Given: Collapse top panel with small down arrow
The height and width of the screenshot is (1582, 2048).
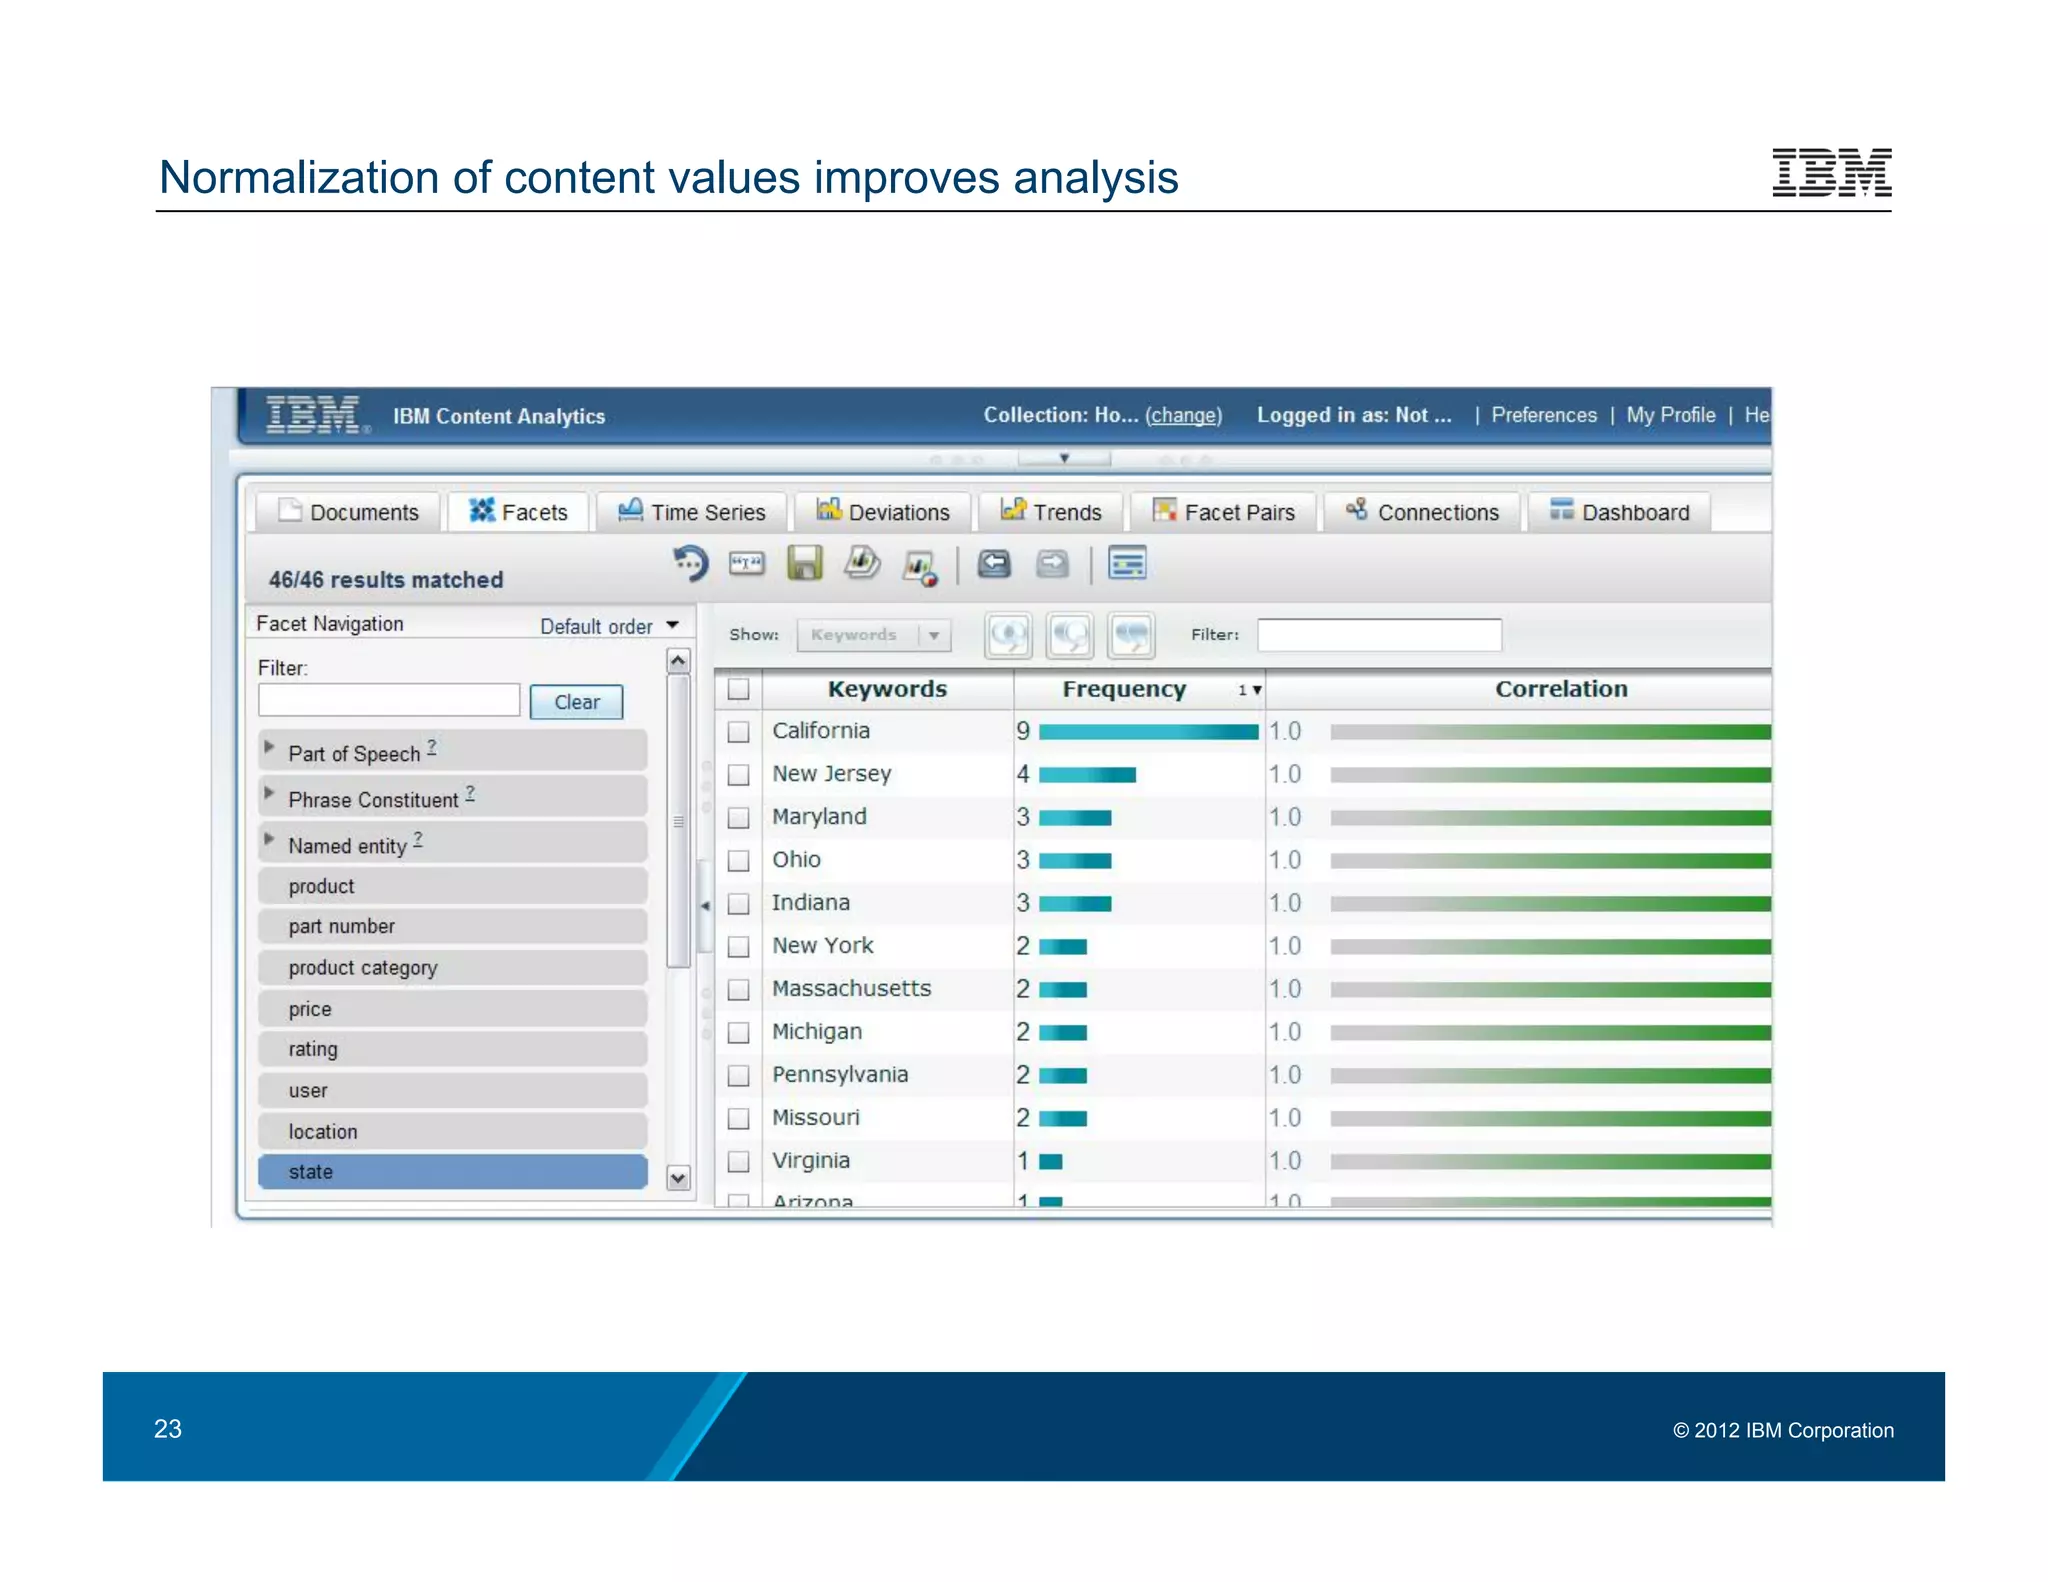Looking at the screenshot, I should [x=1064, y=458].
